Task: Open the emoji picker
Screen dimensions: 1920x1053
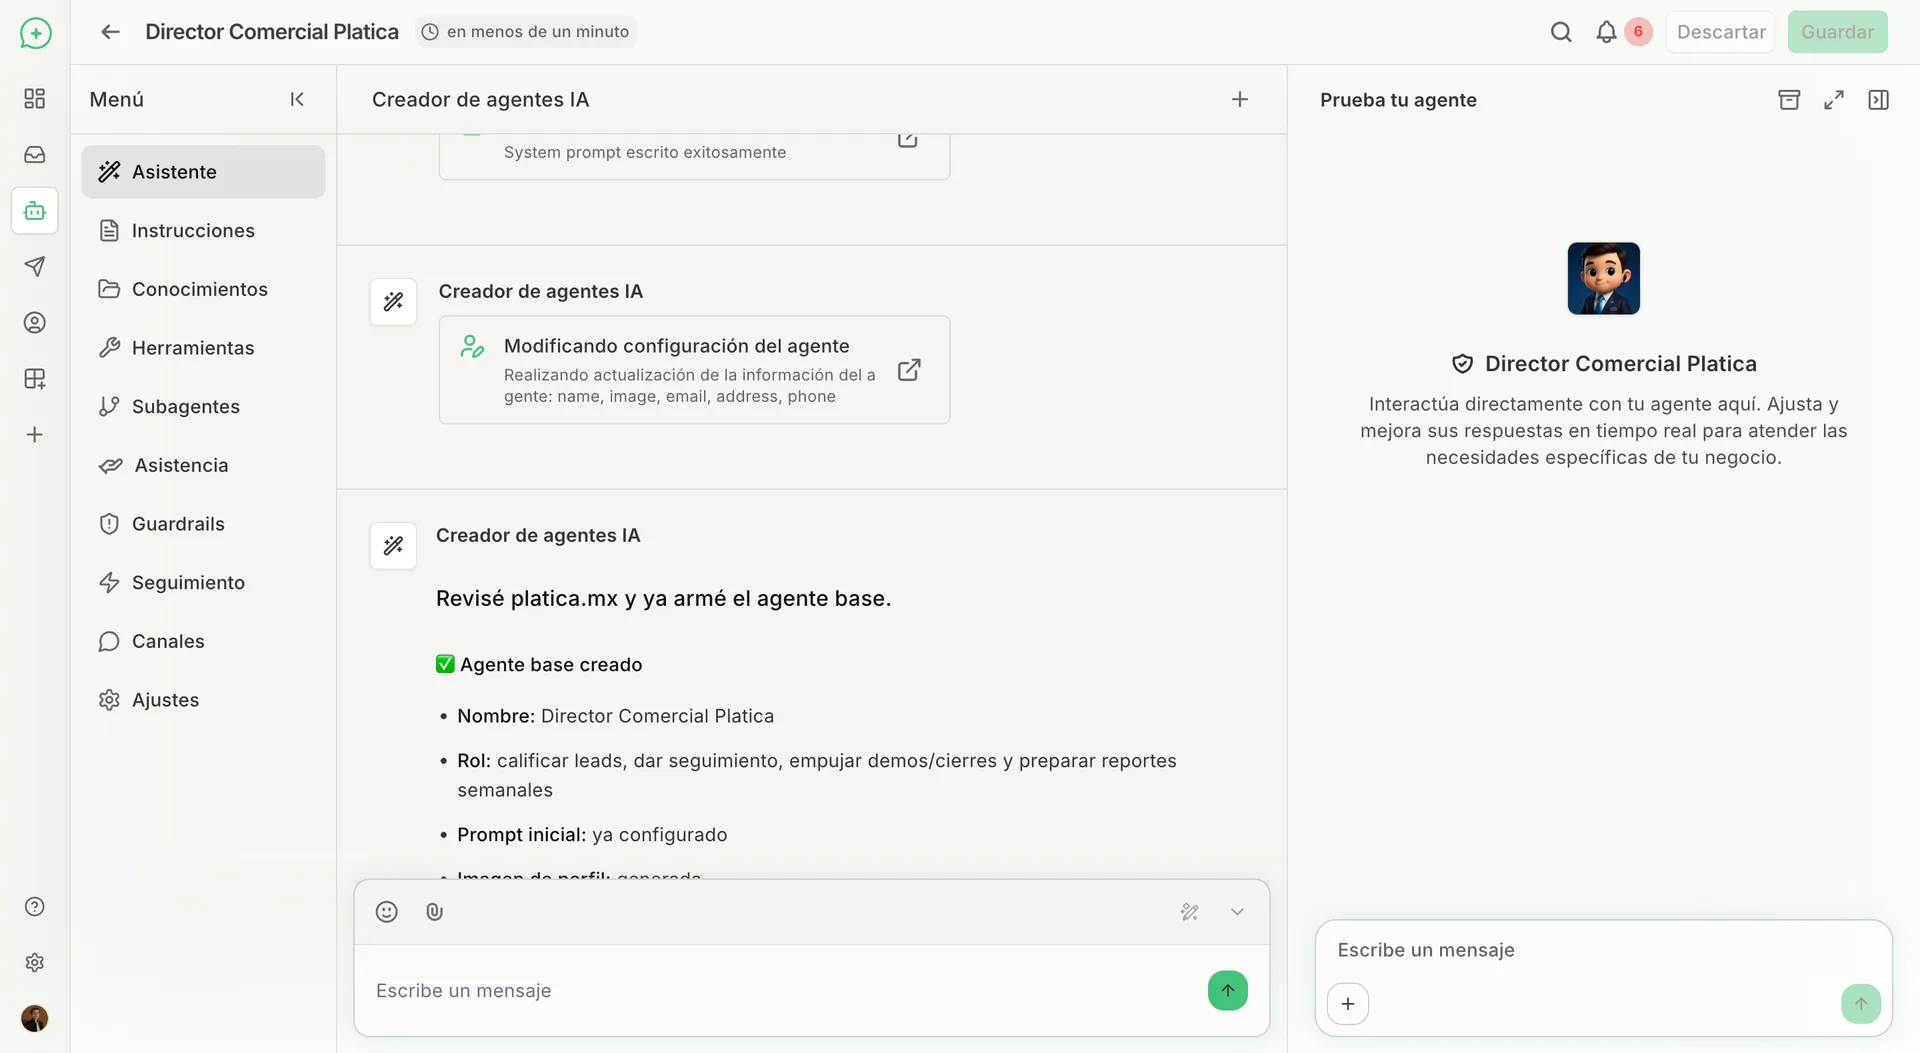Action: pos(387,912)
